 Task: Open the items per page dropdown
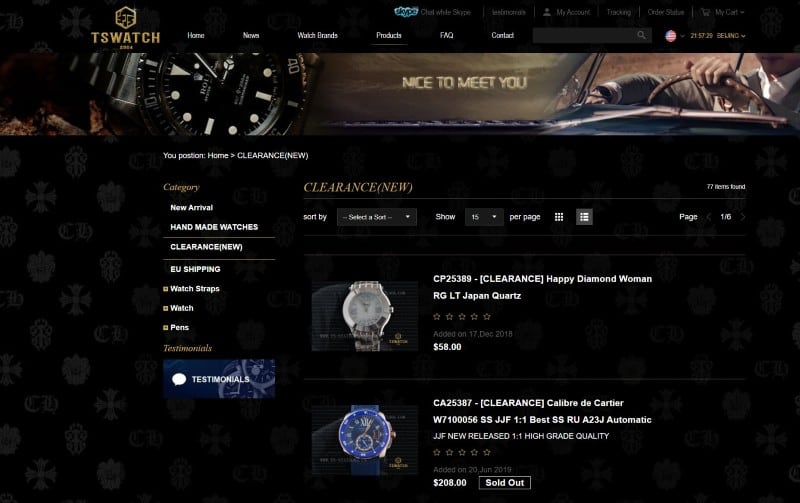click(x=484, y=217)
